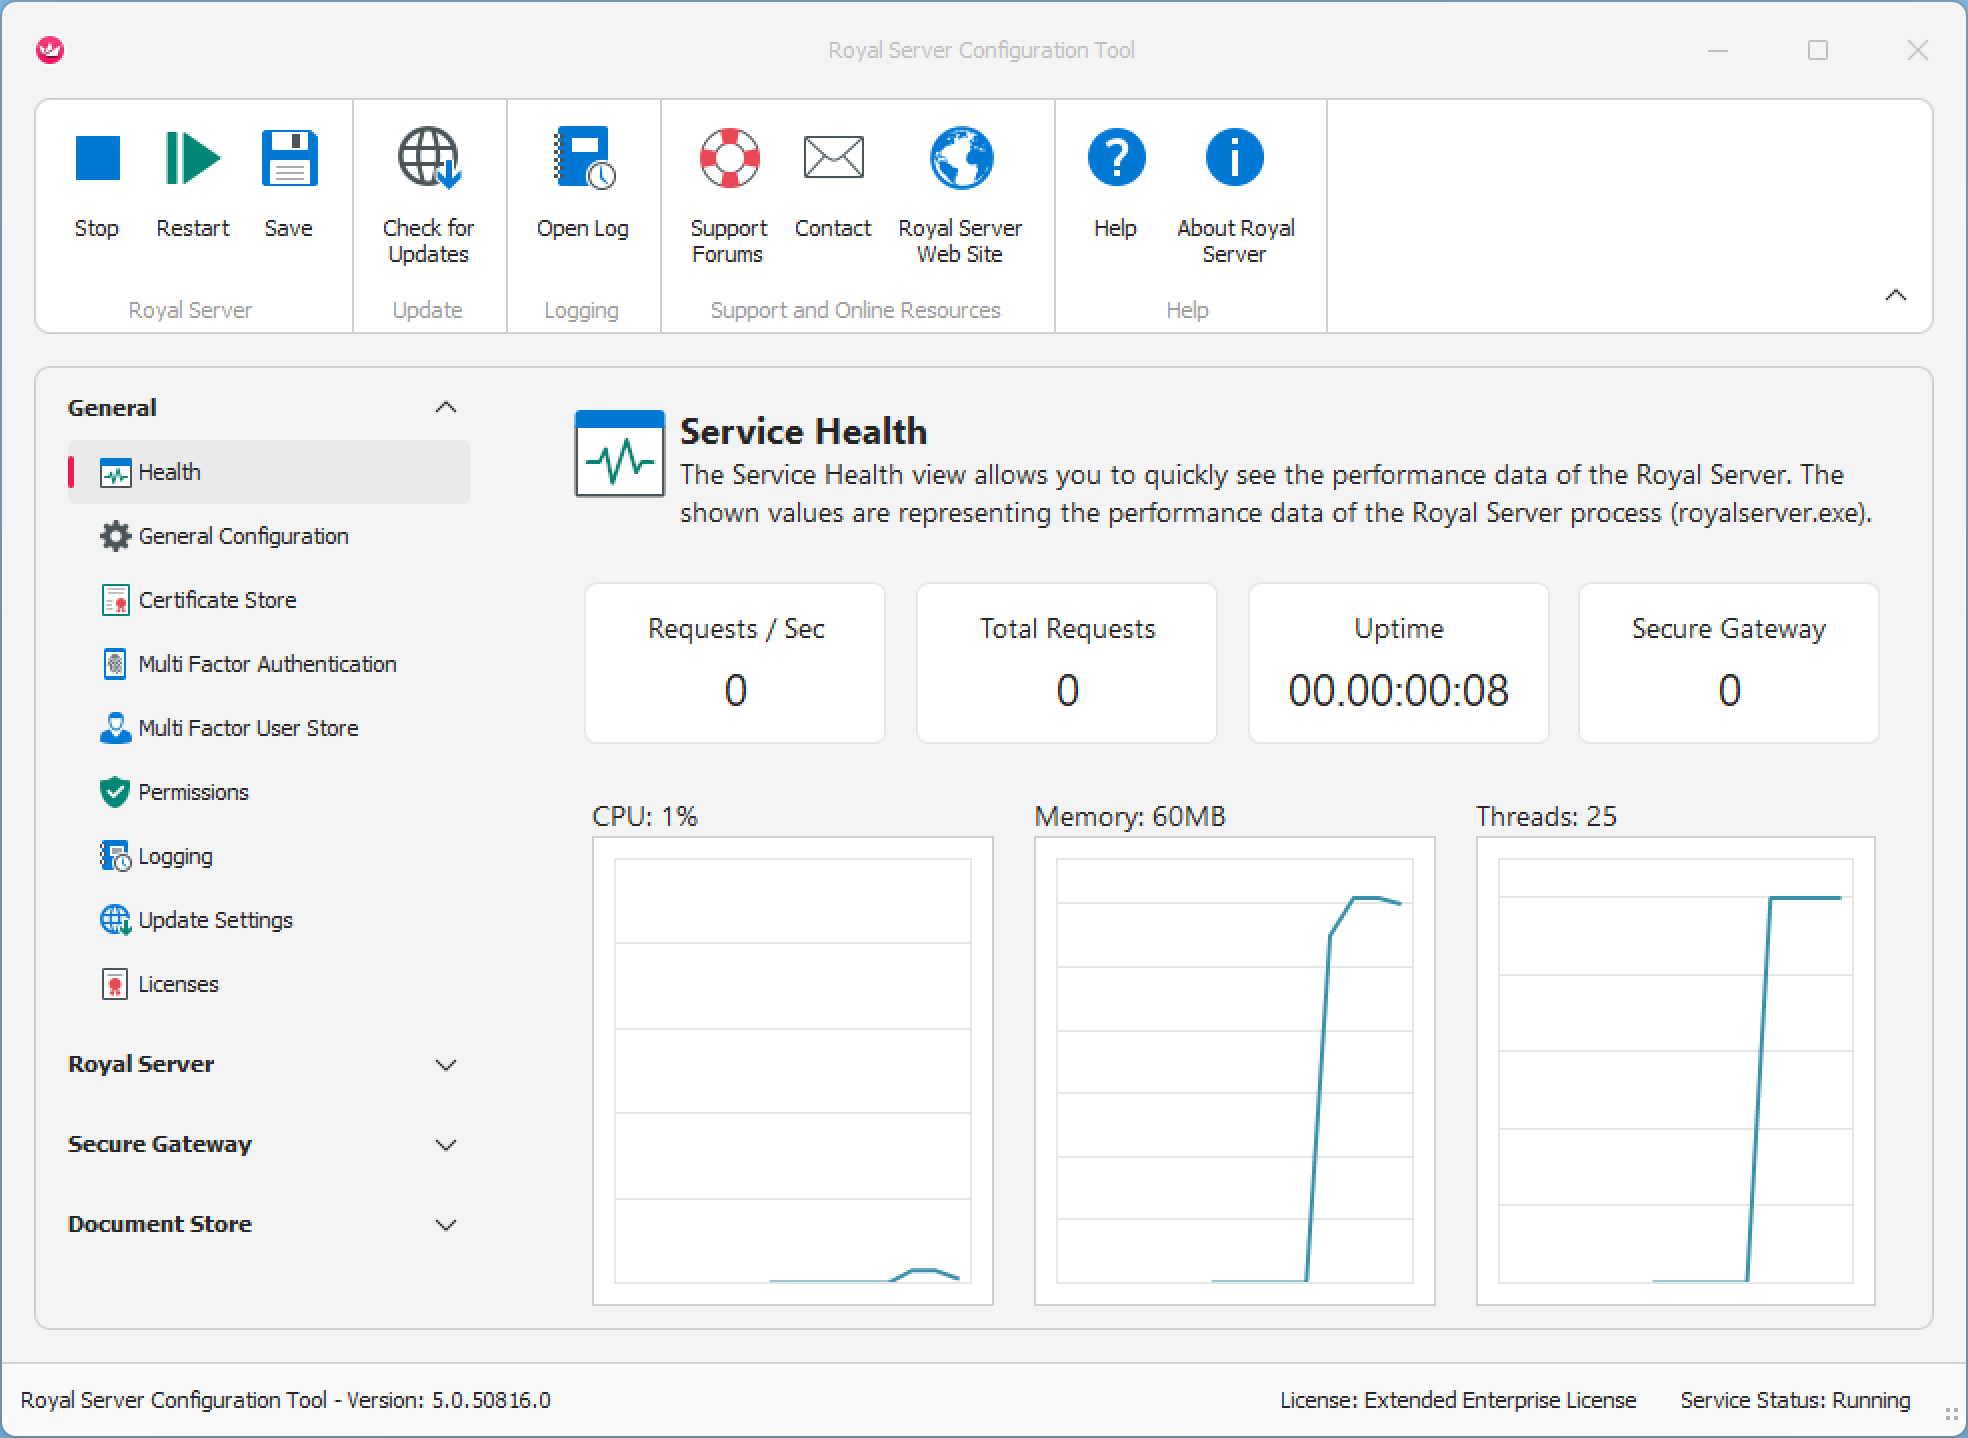The height and width of the screenshot is (1438, 1968).
Task: Expand the Royal Server section
Action: tap(446, 1065)
